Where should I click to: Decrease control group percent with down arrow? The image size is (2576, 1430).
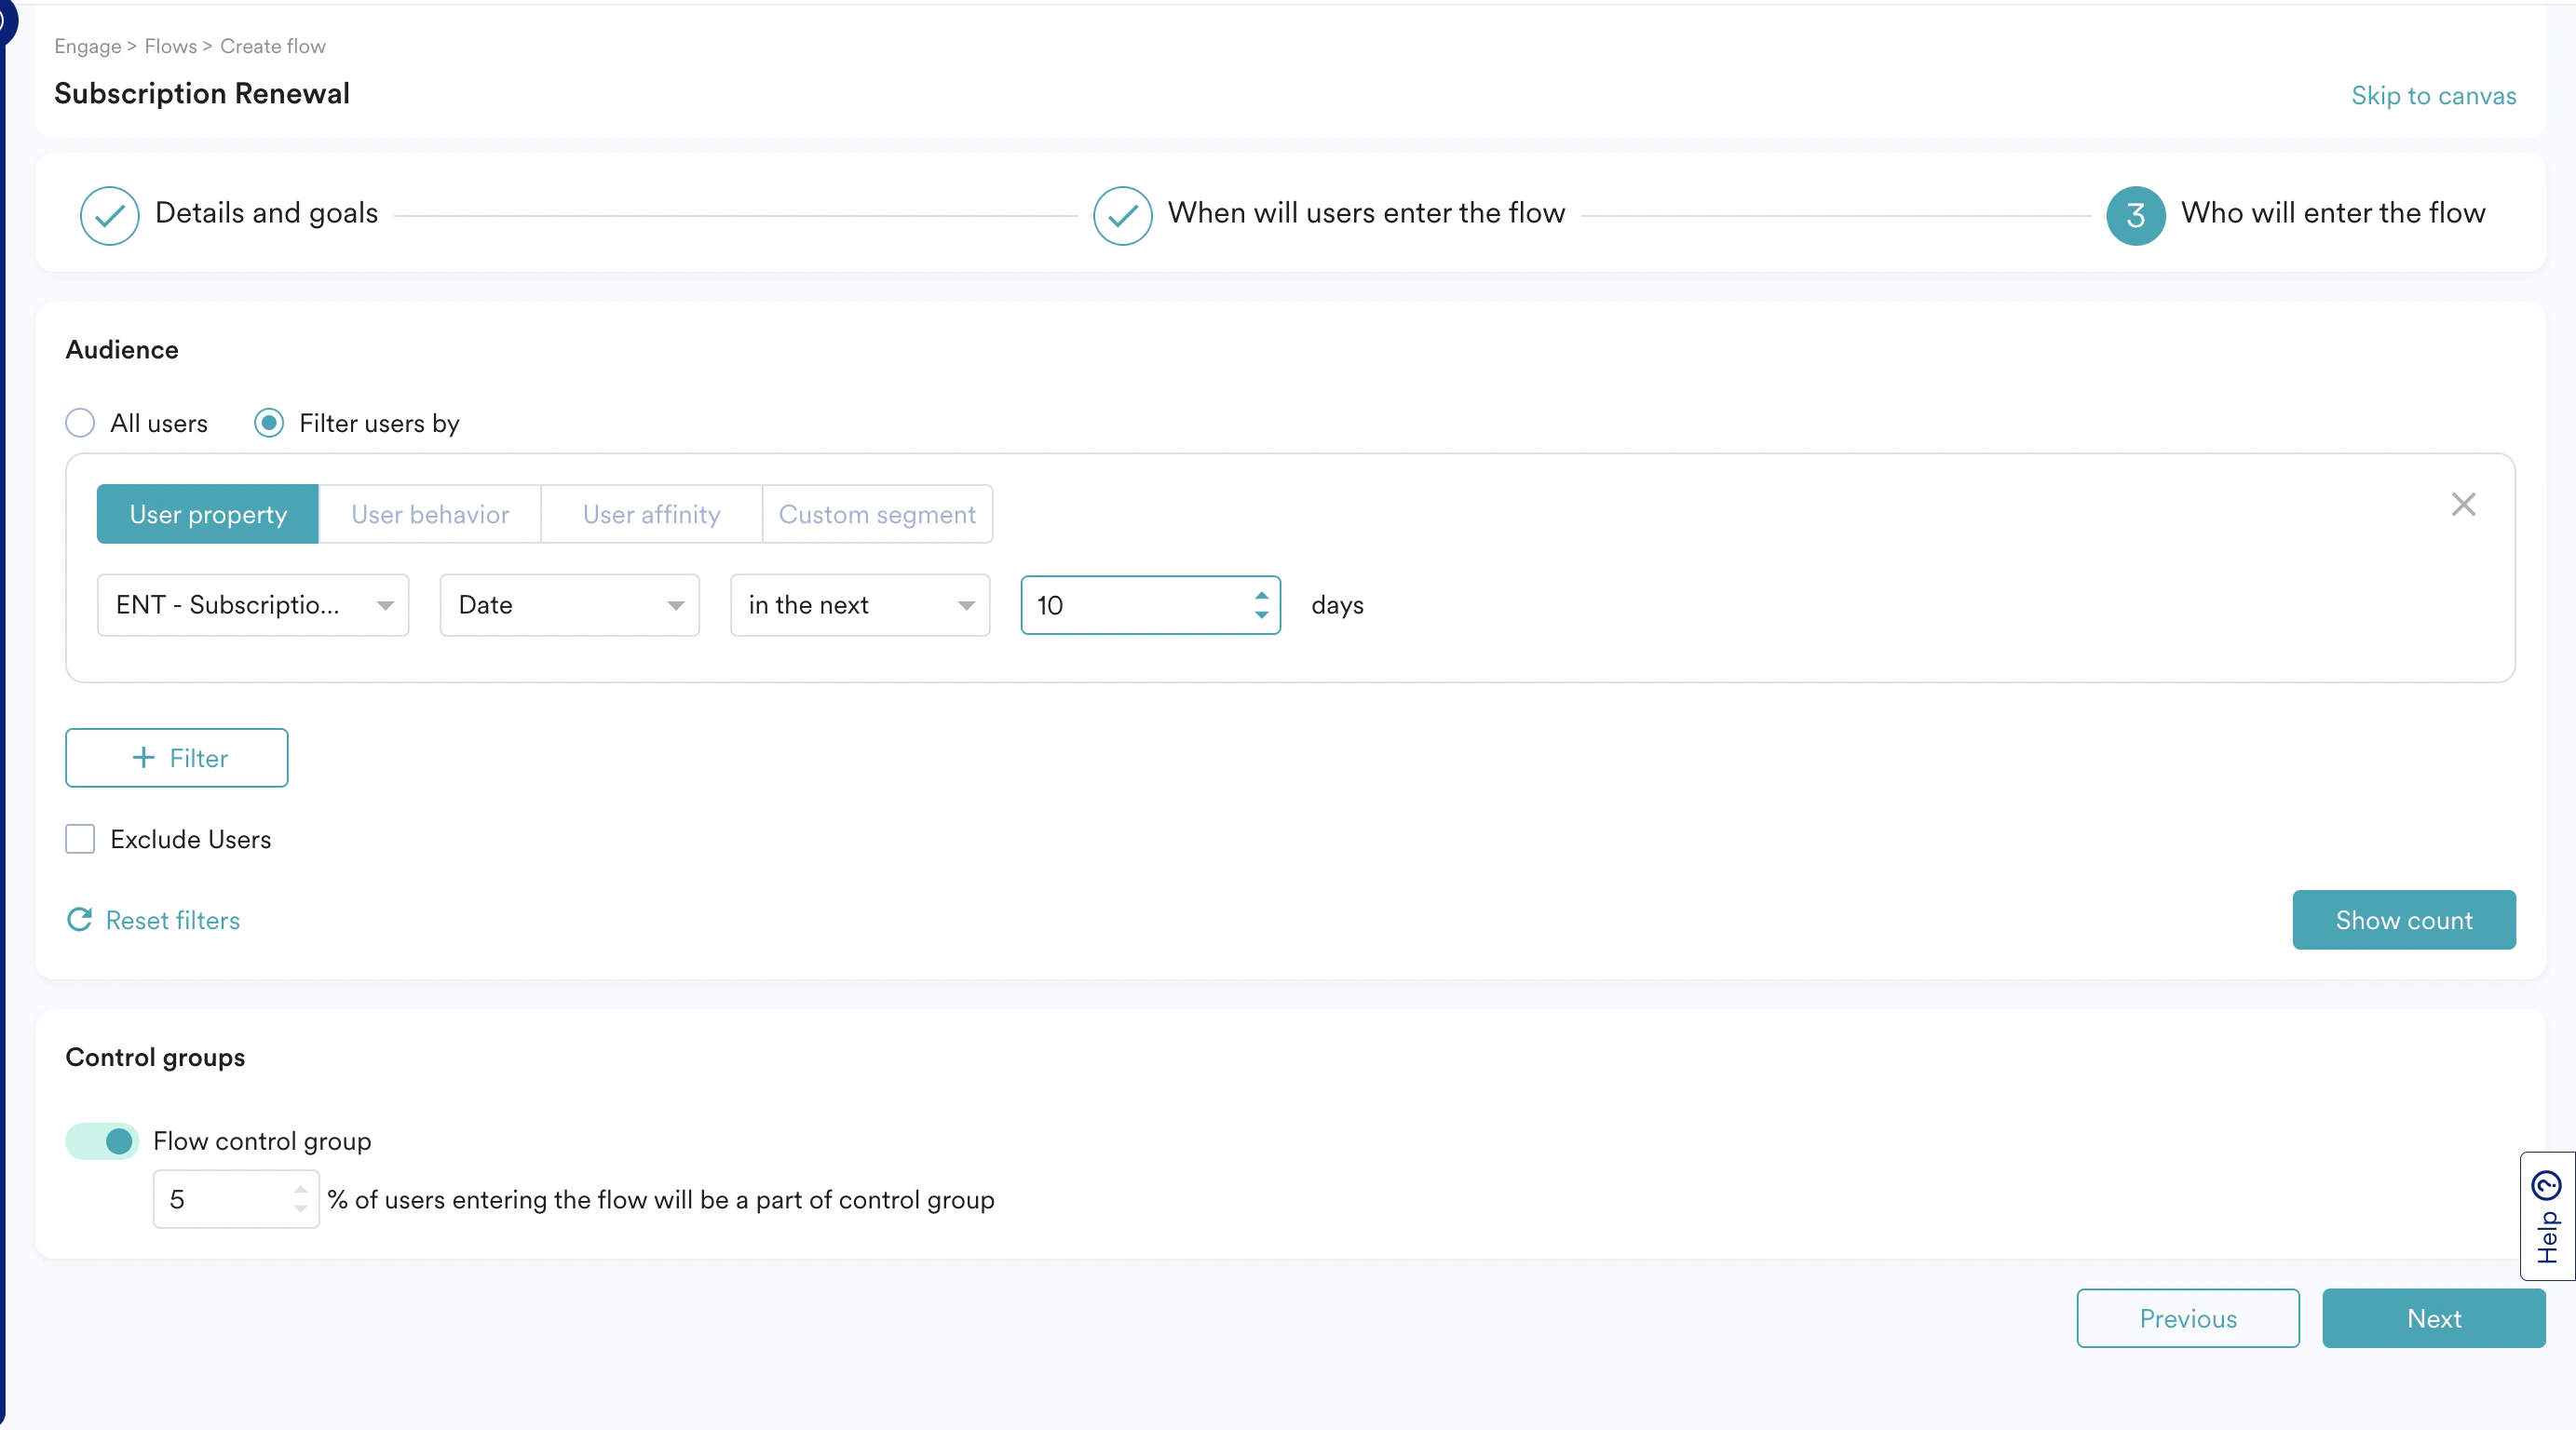[x=300, y=1209]
